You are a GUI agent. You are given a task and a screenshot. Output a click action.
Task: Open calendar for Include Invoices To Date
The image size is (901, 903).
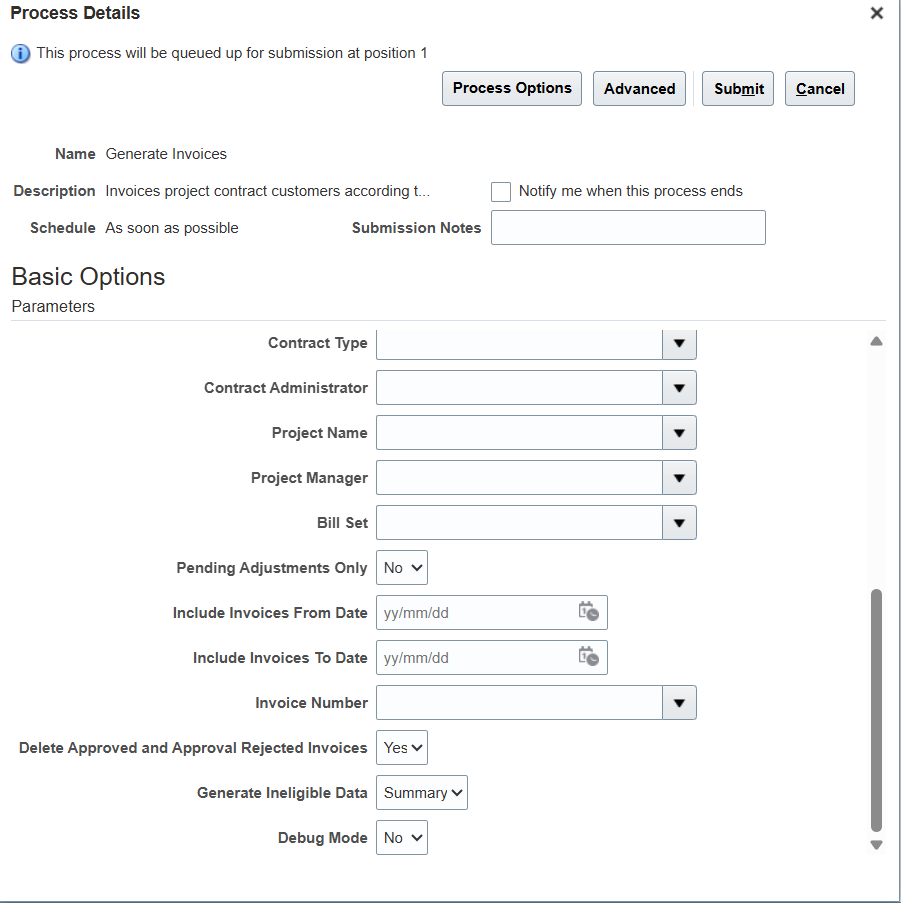coord(588,657)
